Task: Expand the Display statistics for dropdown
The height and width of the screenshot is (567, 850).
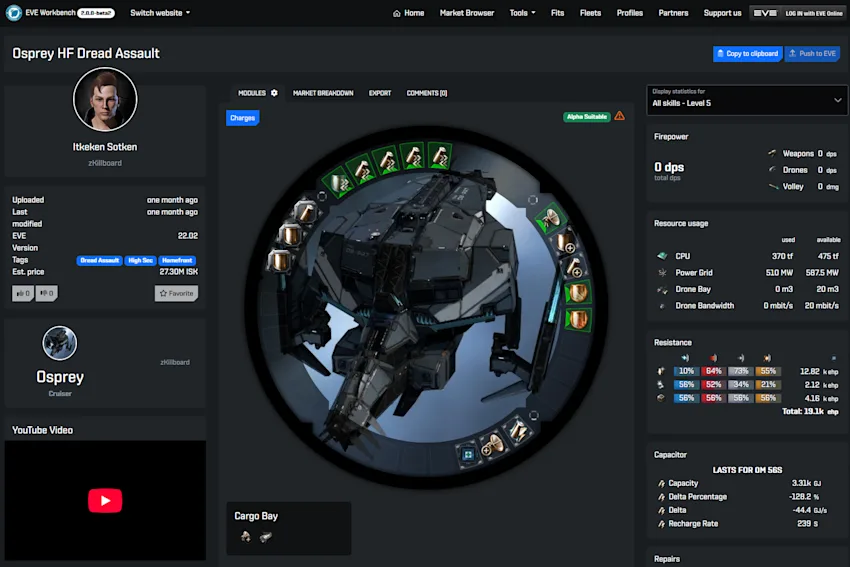Action: [x=746, y=100]
